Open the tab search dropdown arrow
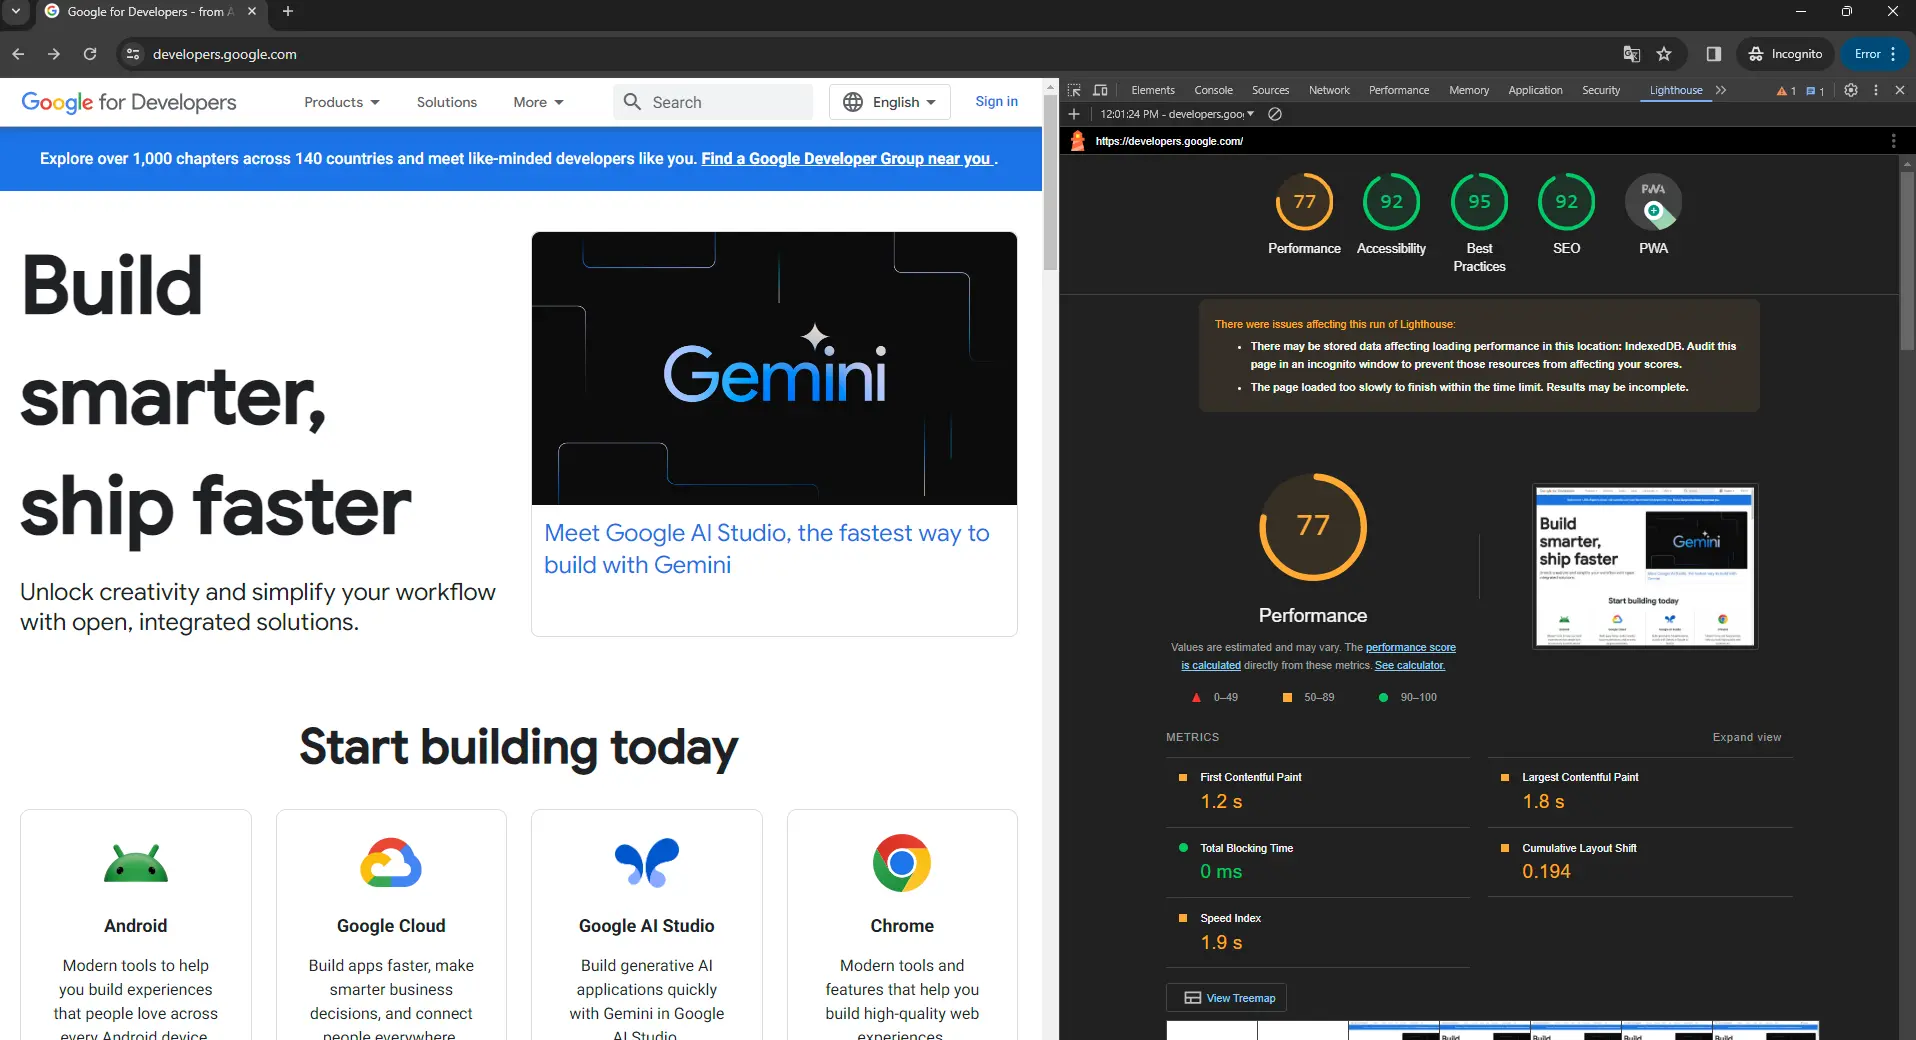1916x1040 pixels. (16, 12)
